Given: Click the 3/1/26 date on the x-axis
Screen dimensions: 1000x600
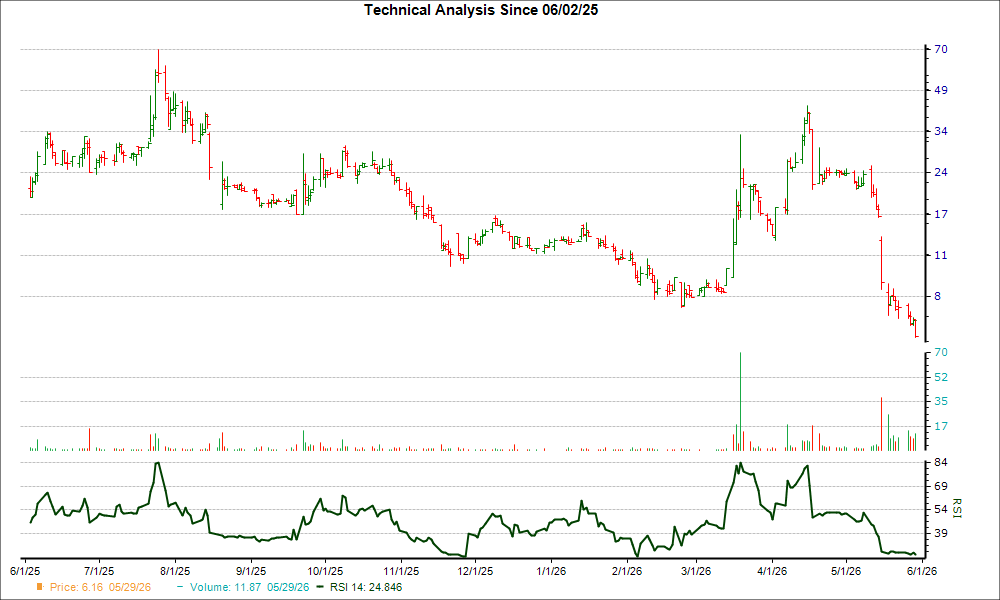Looking at the screenshot, I should pyautogui.click(x=696, y=571).
